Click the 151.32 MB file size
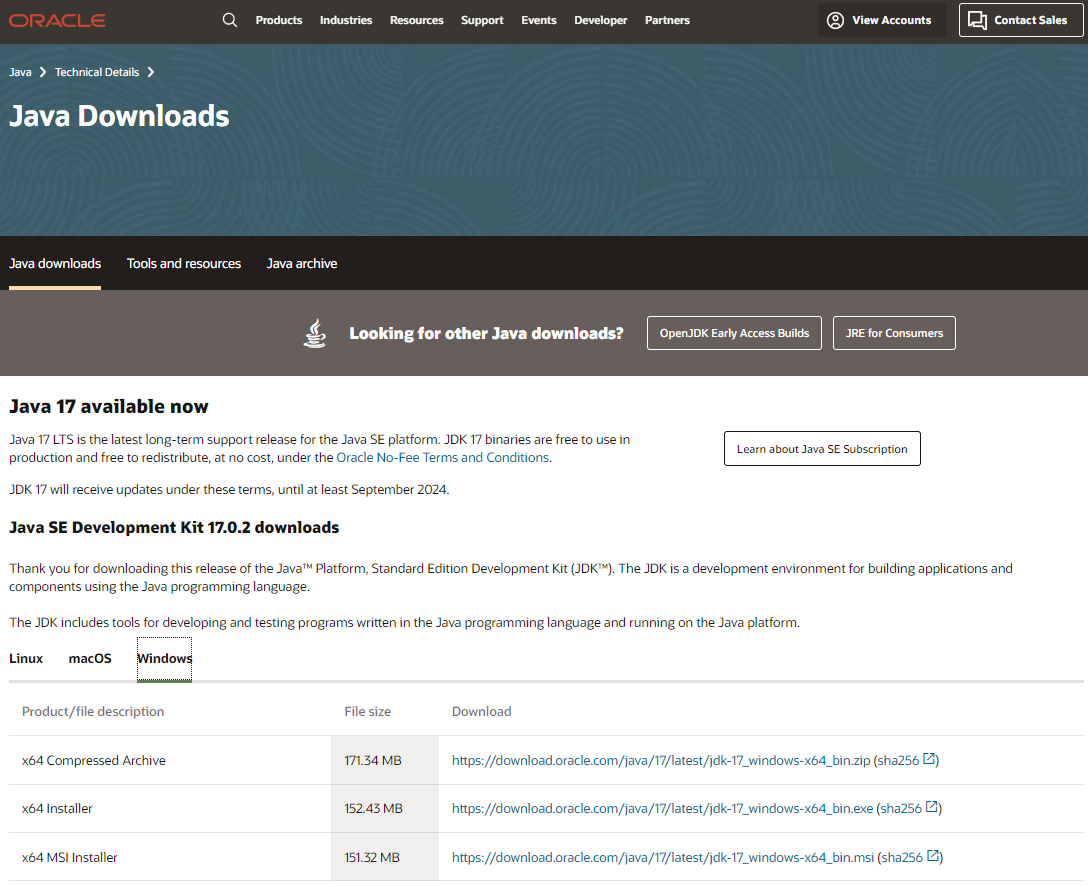The width and height of the screenshot is (1088, 886). [x=372, y=858]
